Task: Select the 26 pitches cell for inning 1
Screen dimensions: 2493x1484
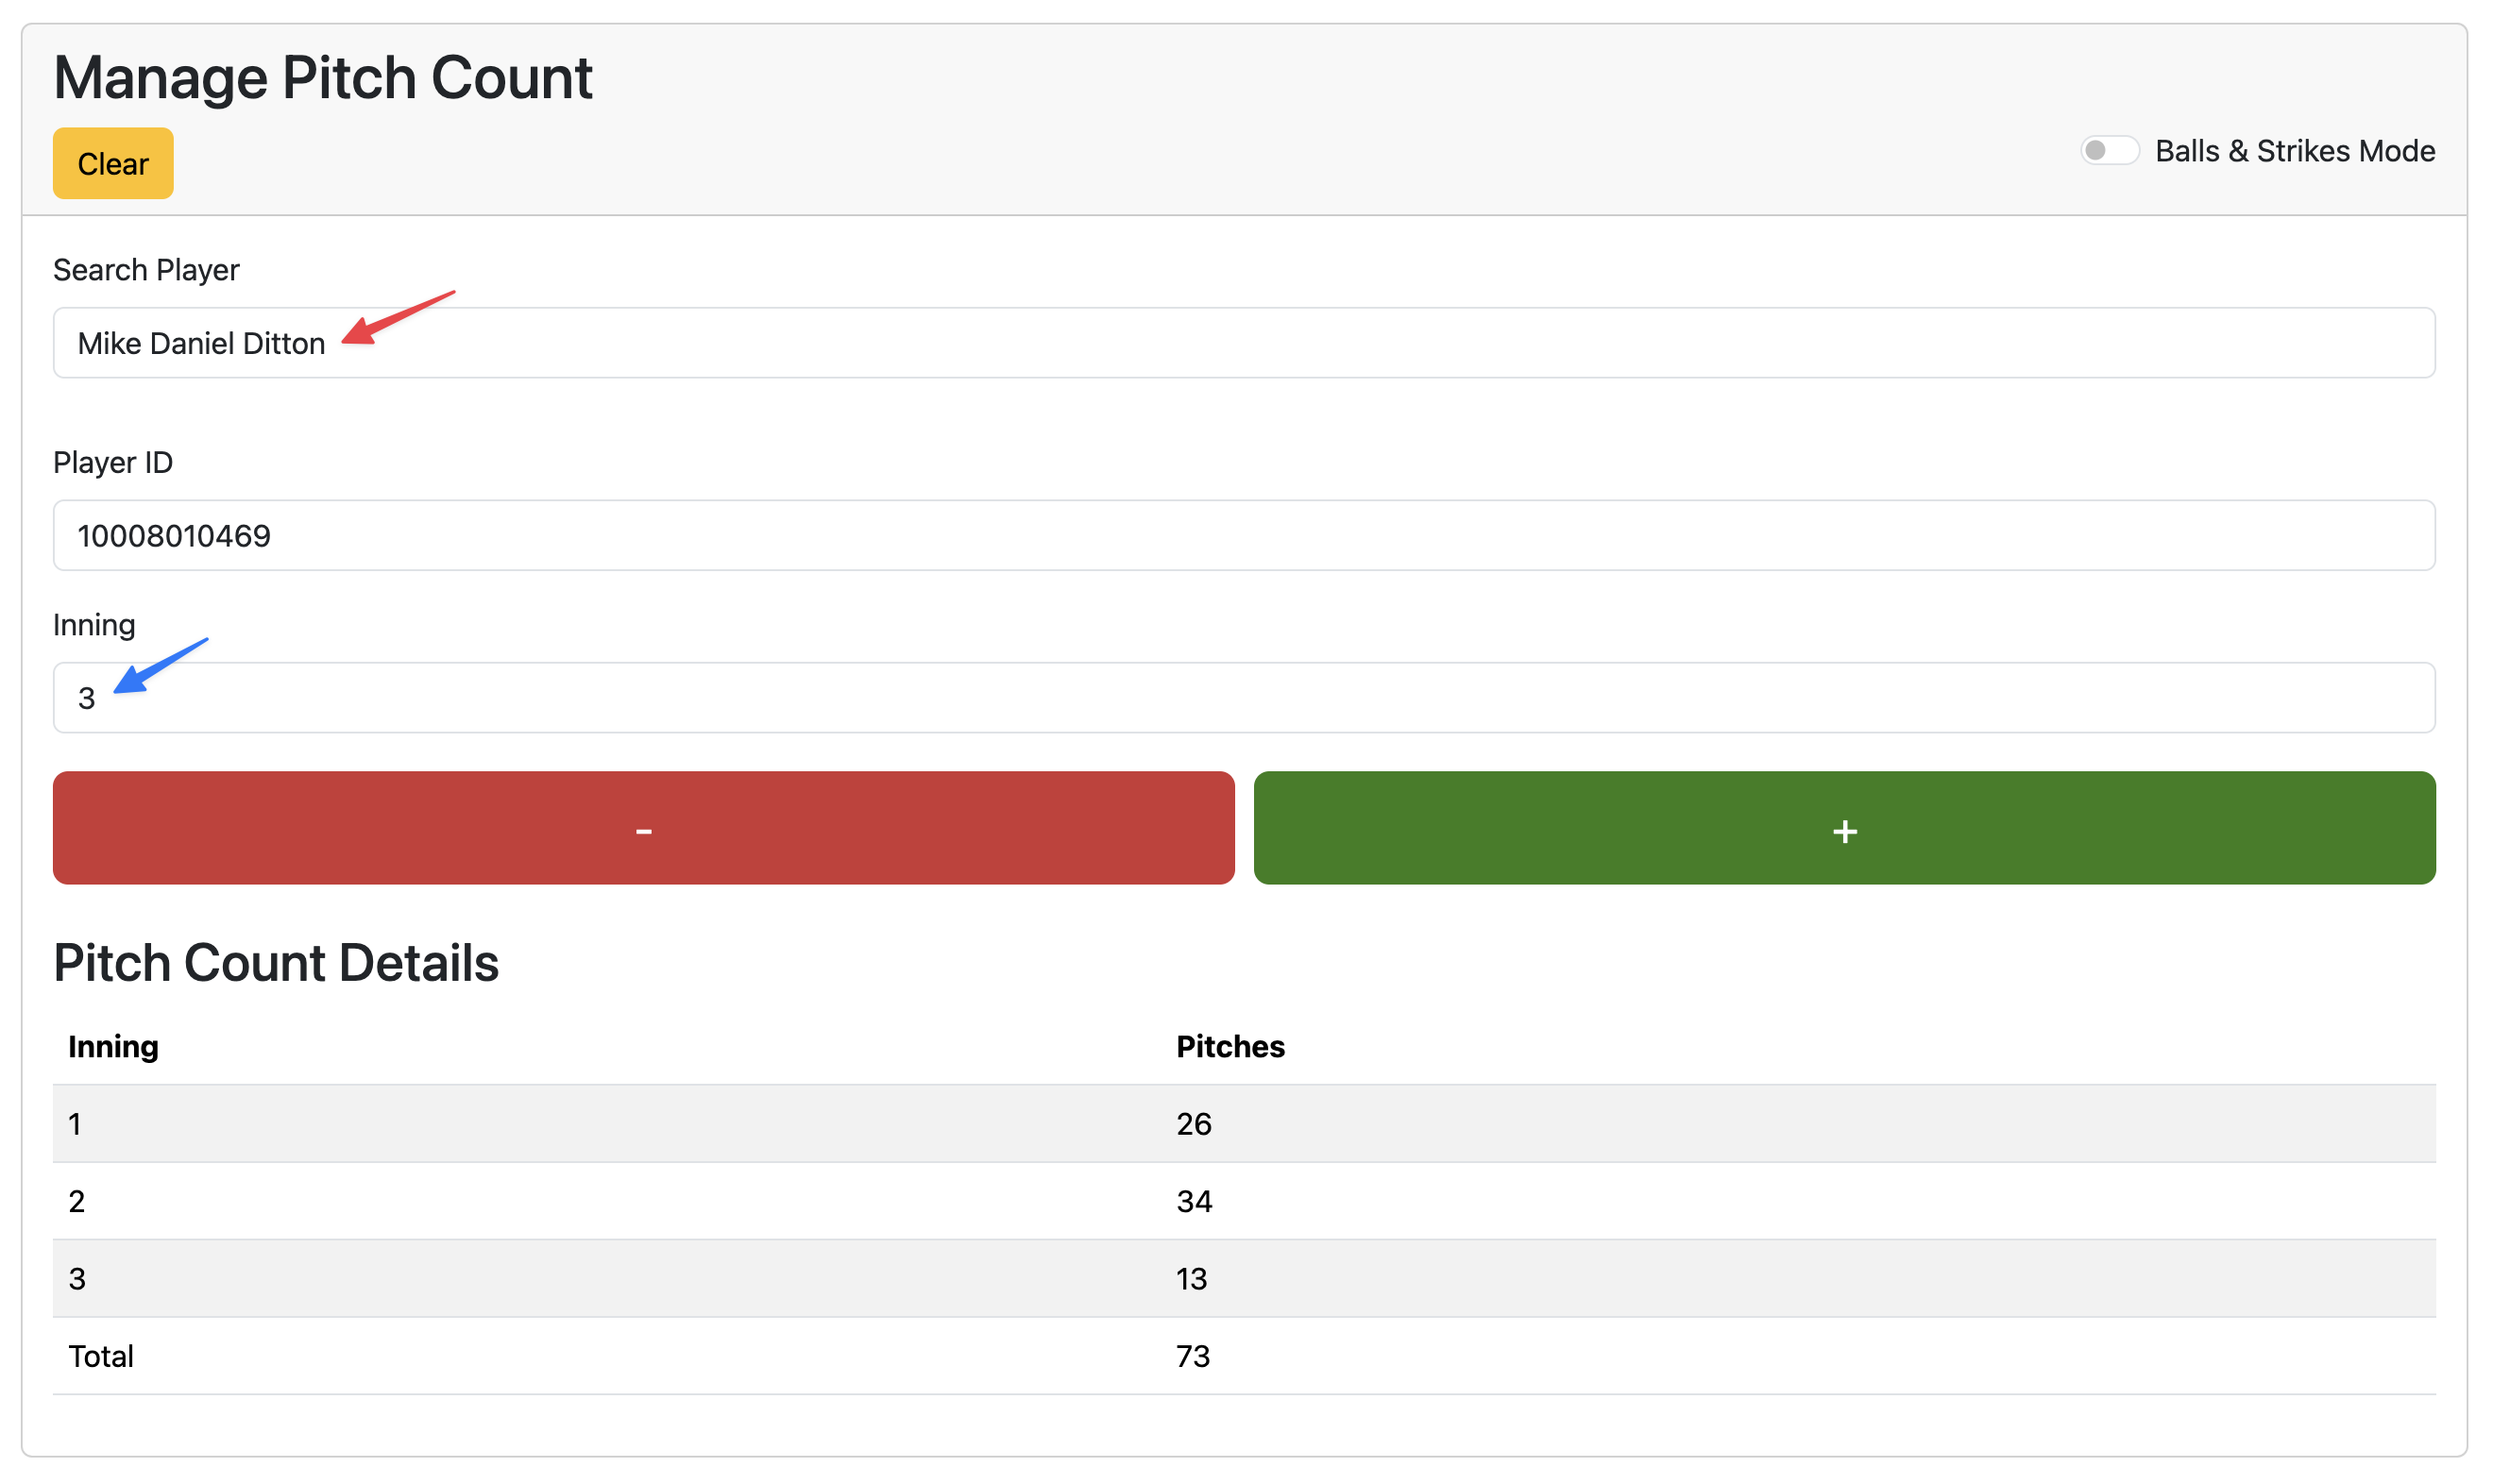Action: point(1193,1124)
